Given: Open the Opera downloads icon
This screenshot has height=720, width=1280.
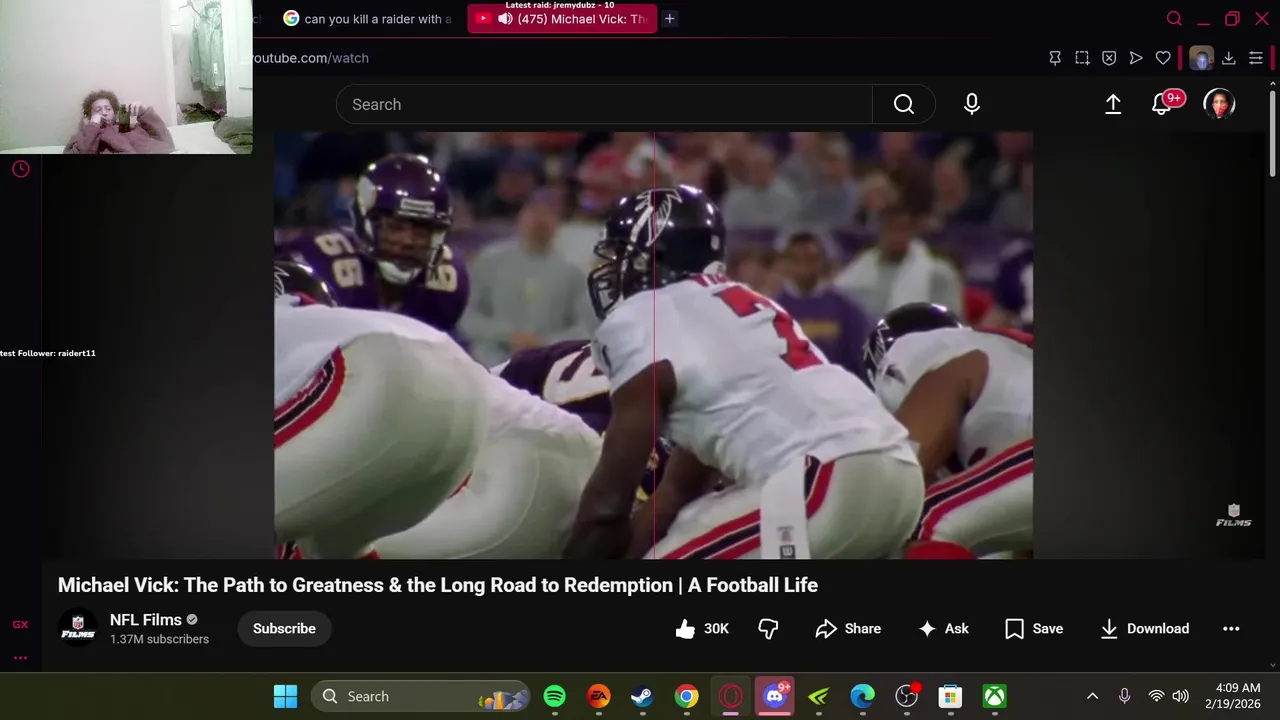Looking at the screenshot, I should coord(1229,58).
